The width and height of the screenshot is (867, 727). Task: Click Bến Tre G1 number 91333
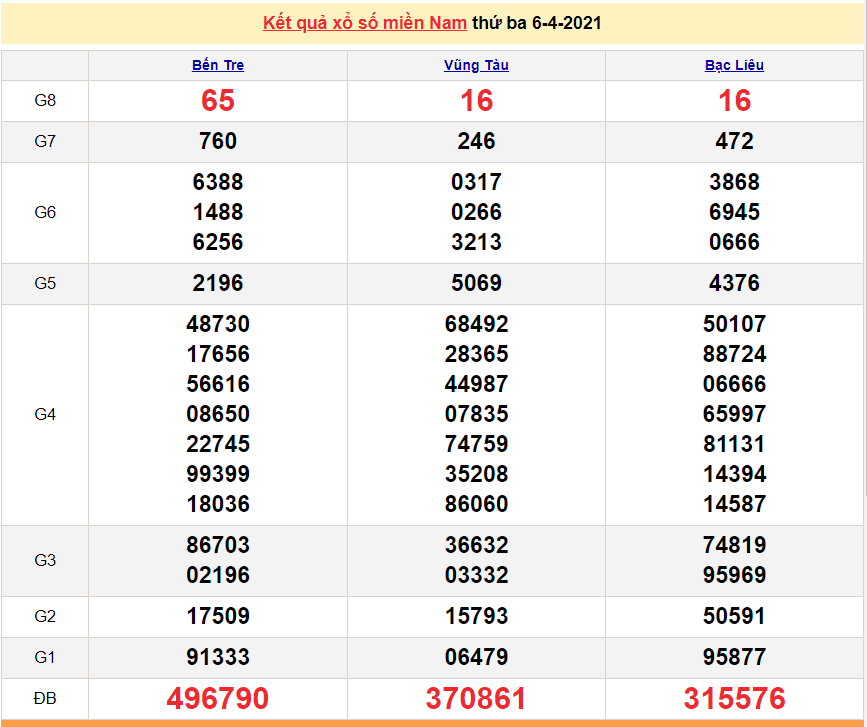click(218, 657)
